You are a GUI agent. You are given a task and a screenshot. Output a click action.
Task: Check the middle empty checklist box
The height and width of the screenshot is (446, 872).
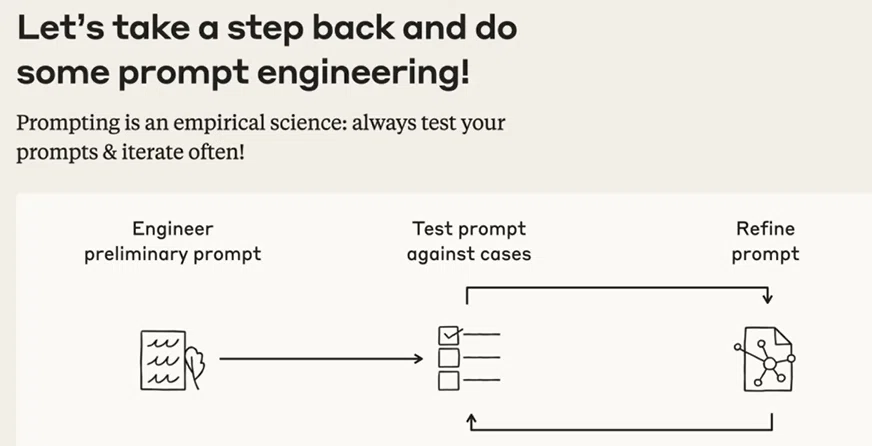tap(448, 358)
